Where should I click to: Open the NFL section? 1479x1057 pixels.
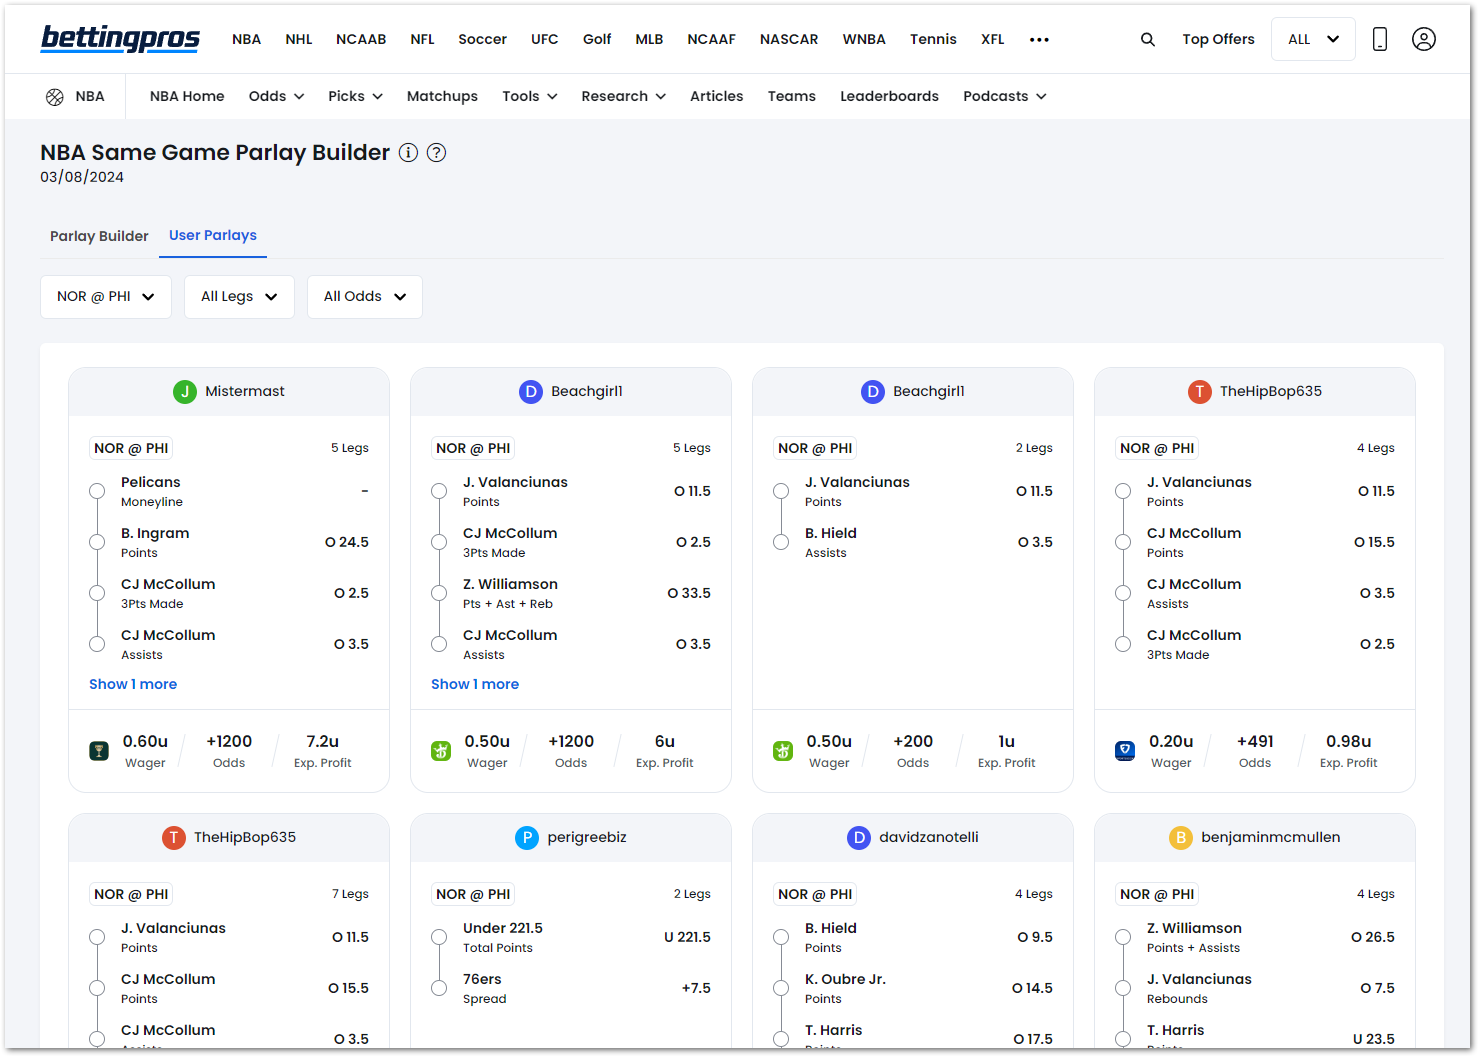422,40
